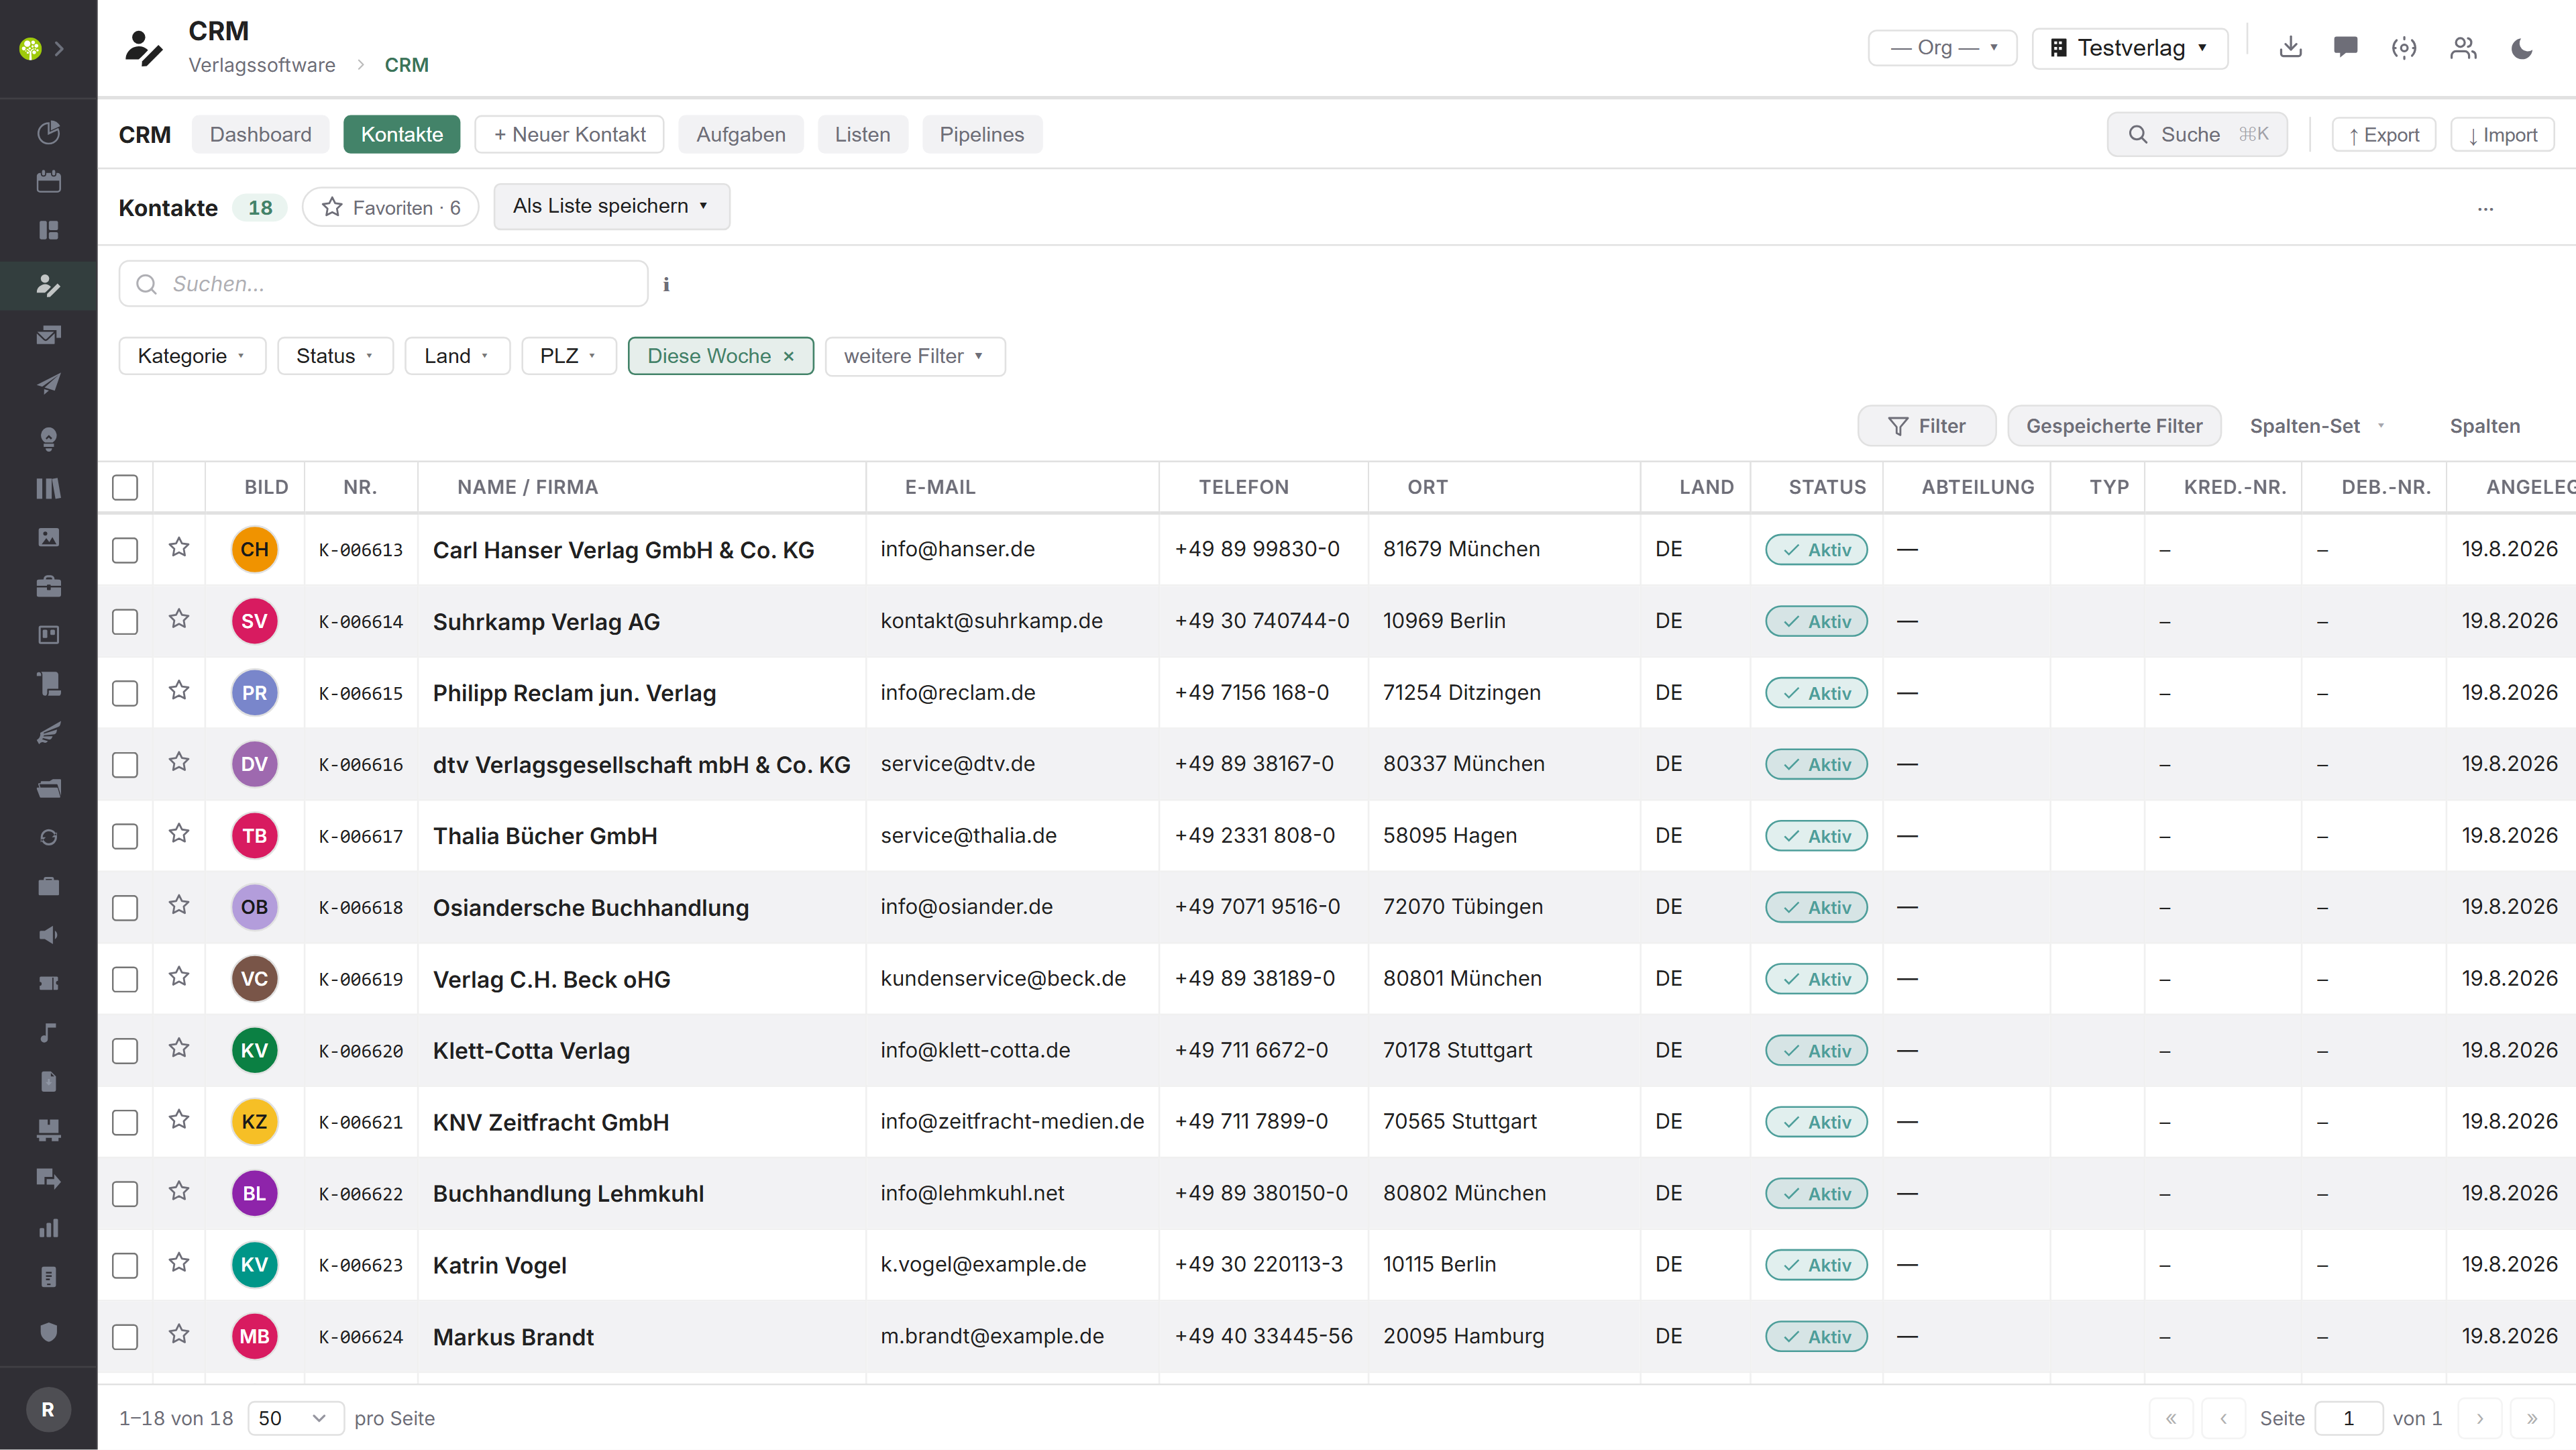The width and height of the screenshot is (2576, 1450).
Task: Click the Import button
Action: pyautogui.click(x=2502, y=135)
